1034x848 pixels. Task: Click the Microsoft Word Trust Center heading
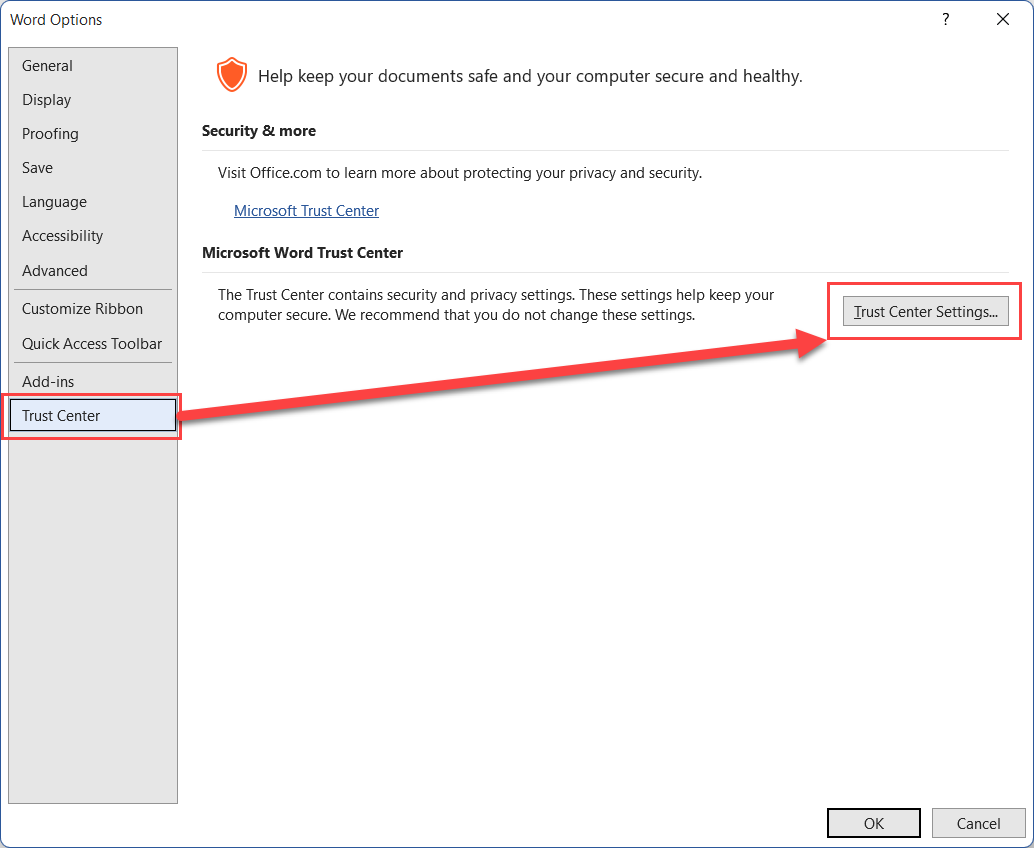click(x=302, y=253)
